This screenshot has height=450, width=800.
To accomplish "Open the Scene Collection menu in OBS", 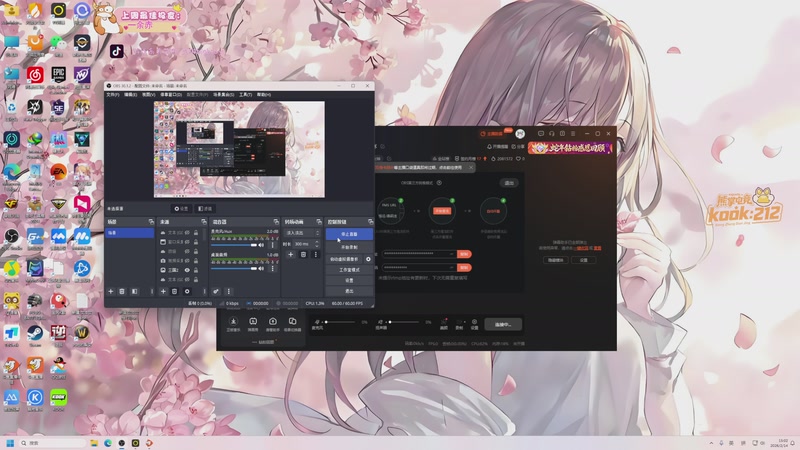I will click(223, 95).
